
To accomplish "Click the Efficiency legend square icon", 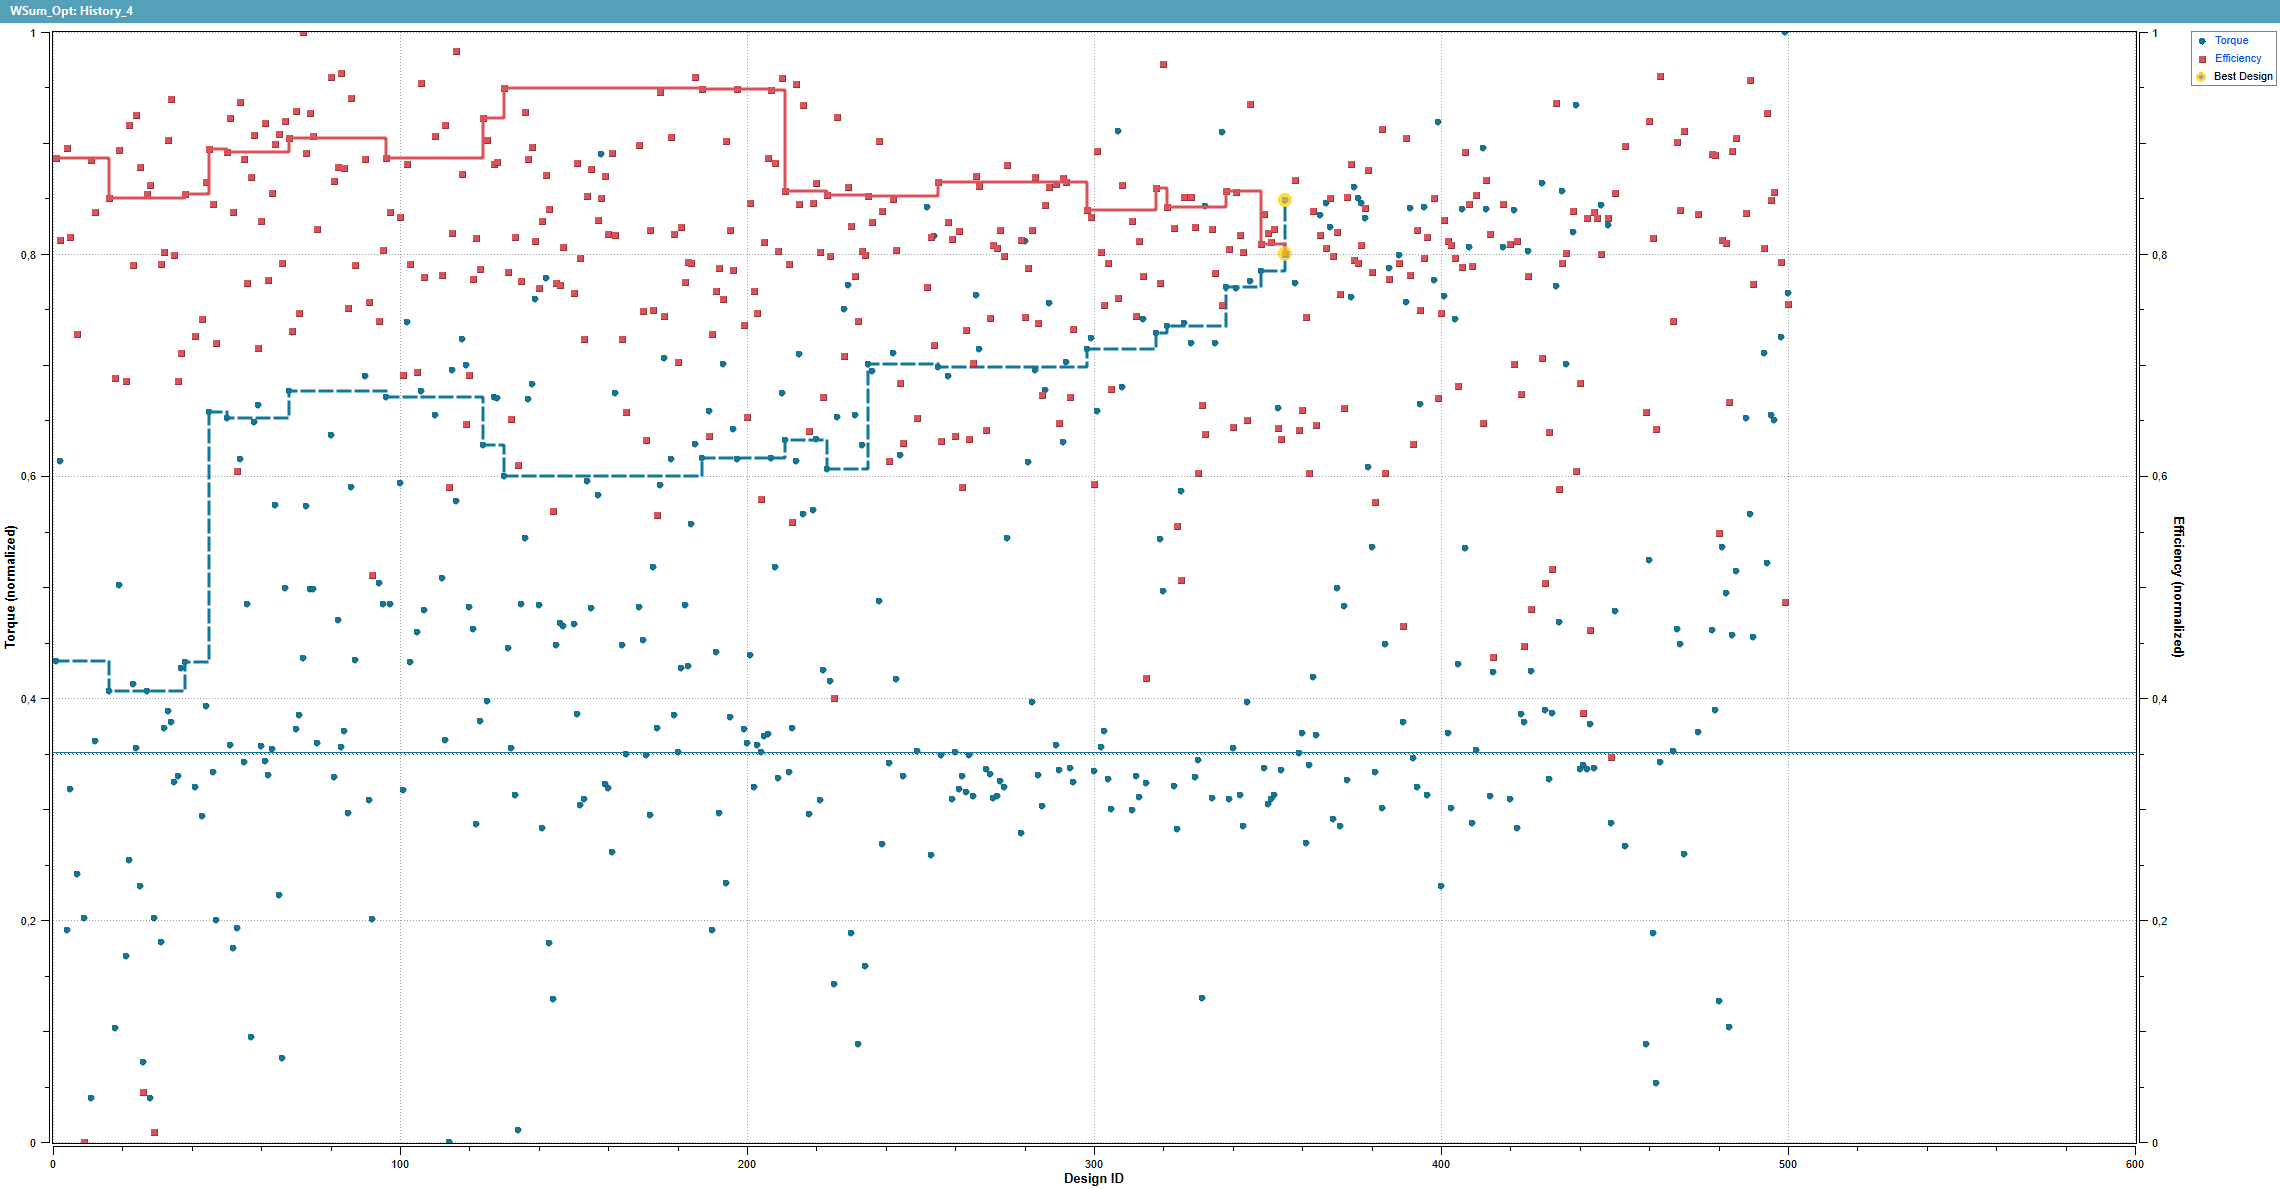I will [2202, 59].
